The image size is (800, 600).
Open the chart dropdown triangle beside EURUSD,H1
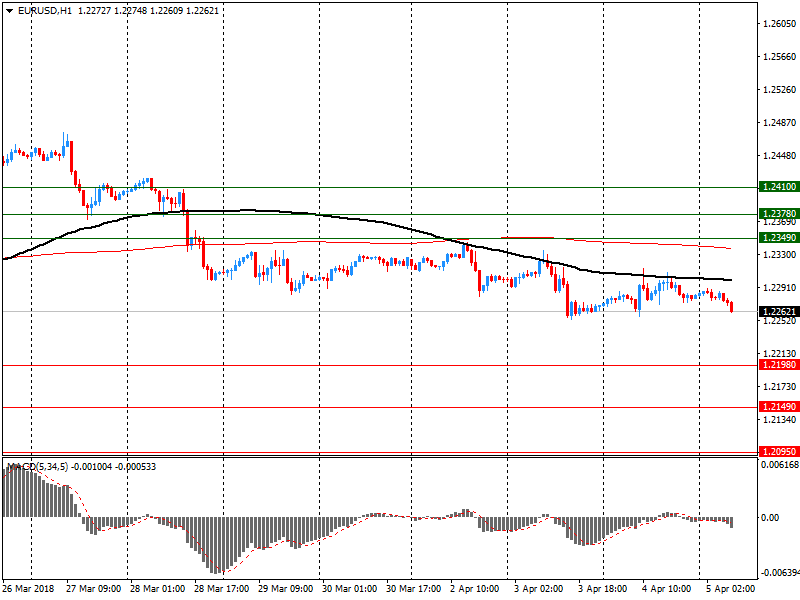pos(10,11)
